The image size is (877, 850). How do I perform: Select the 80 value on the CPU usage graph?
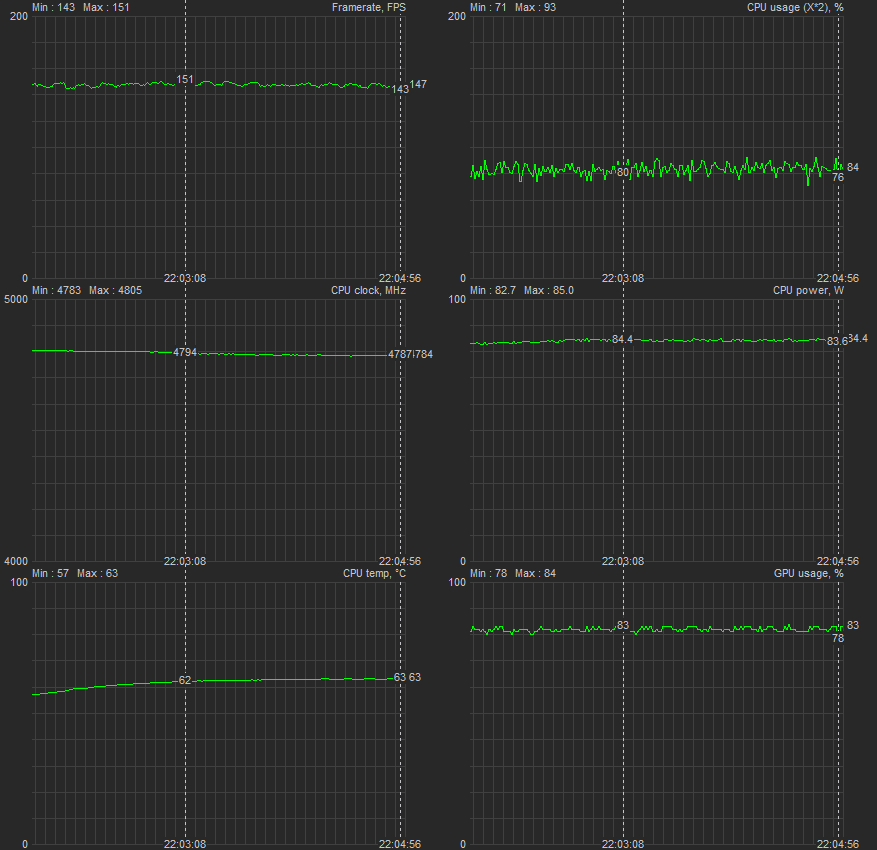click(623, 172)
